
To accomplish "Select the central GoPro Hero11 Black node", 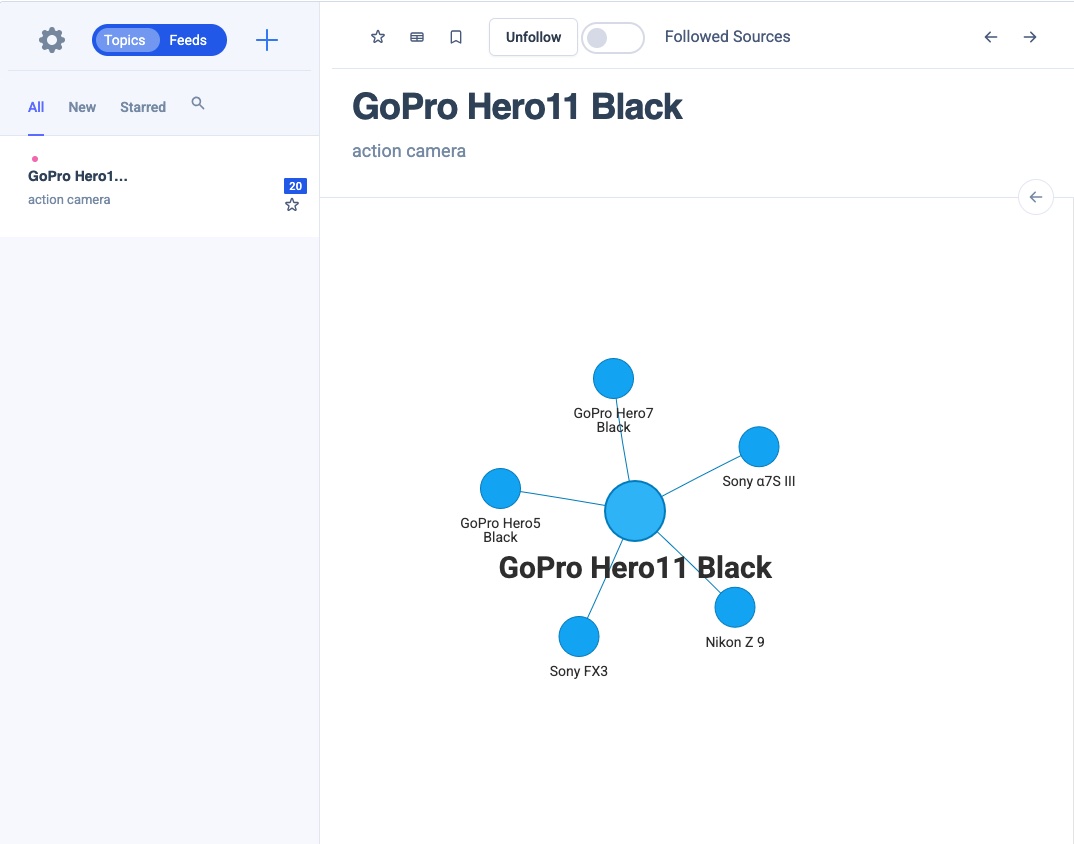I will click(x=635, y=511).
